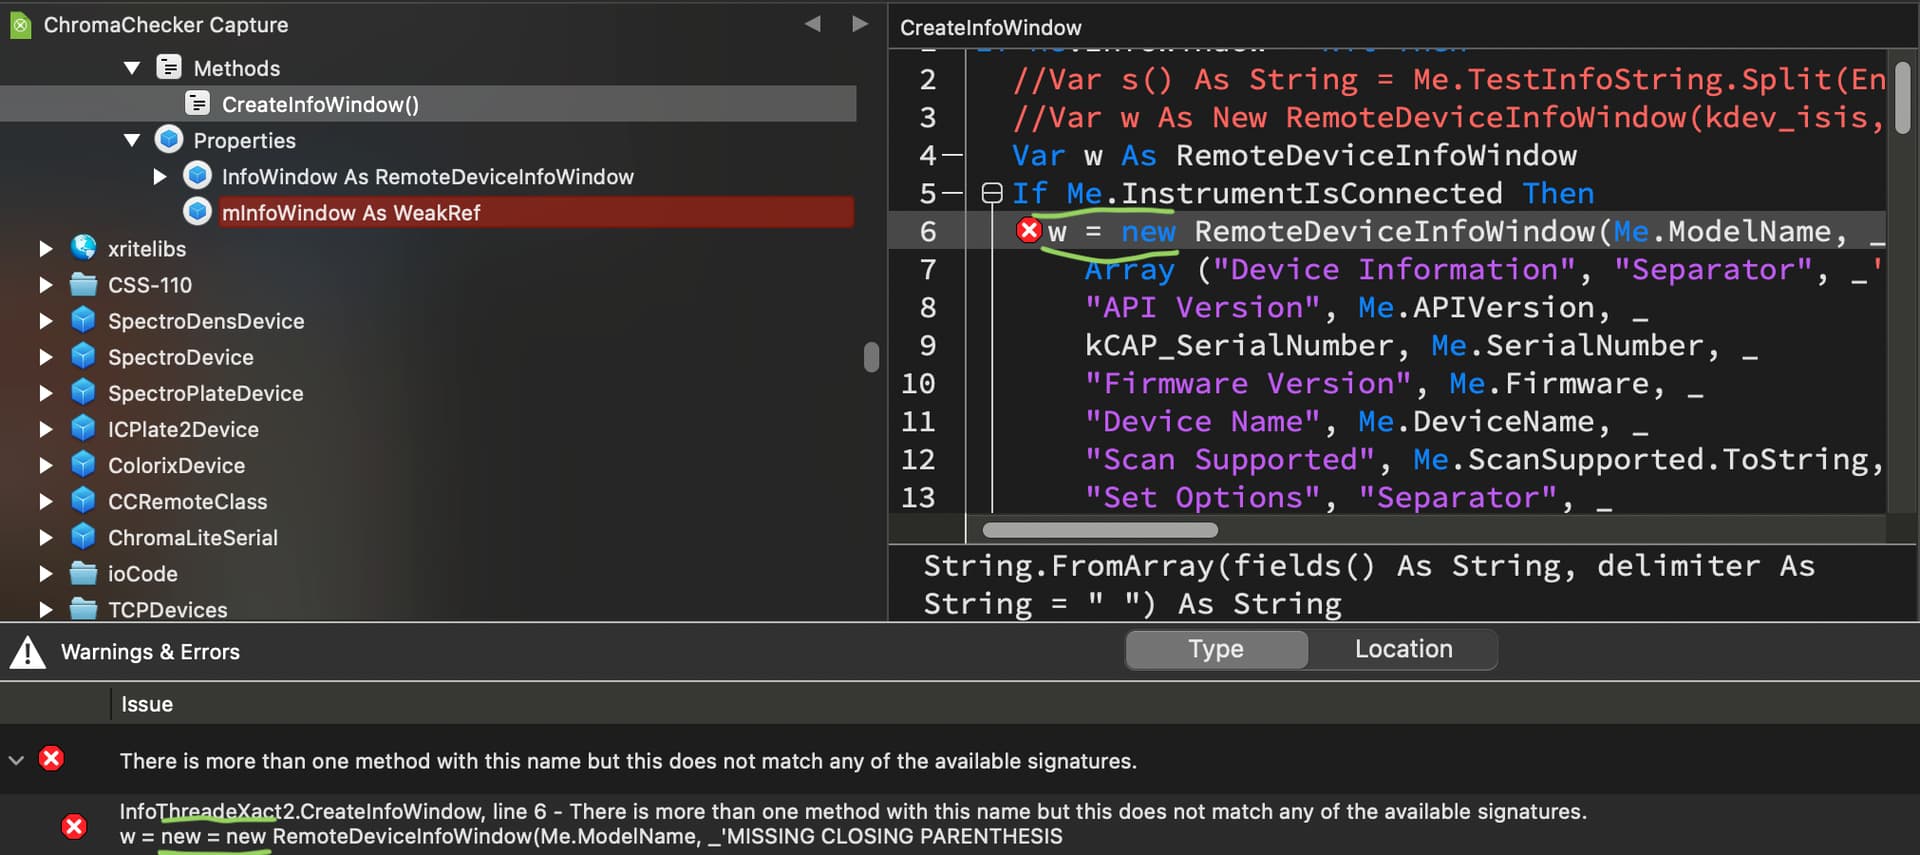Click the Issue column header
1920x855 pixels.
[147, 704]
